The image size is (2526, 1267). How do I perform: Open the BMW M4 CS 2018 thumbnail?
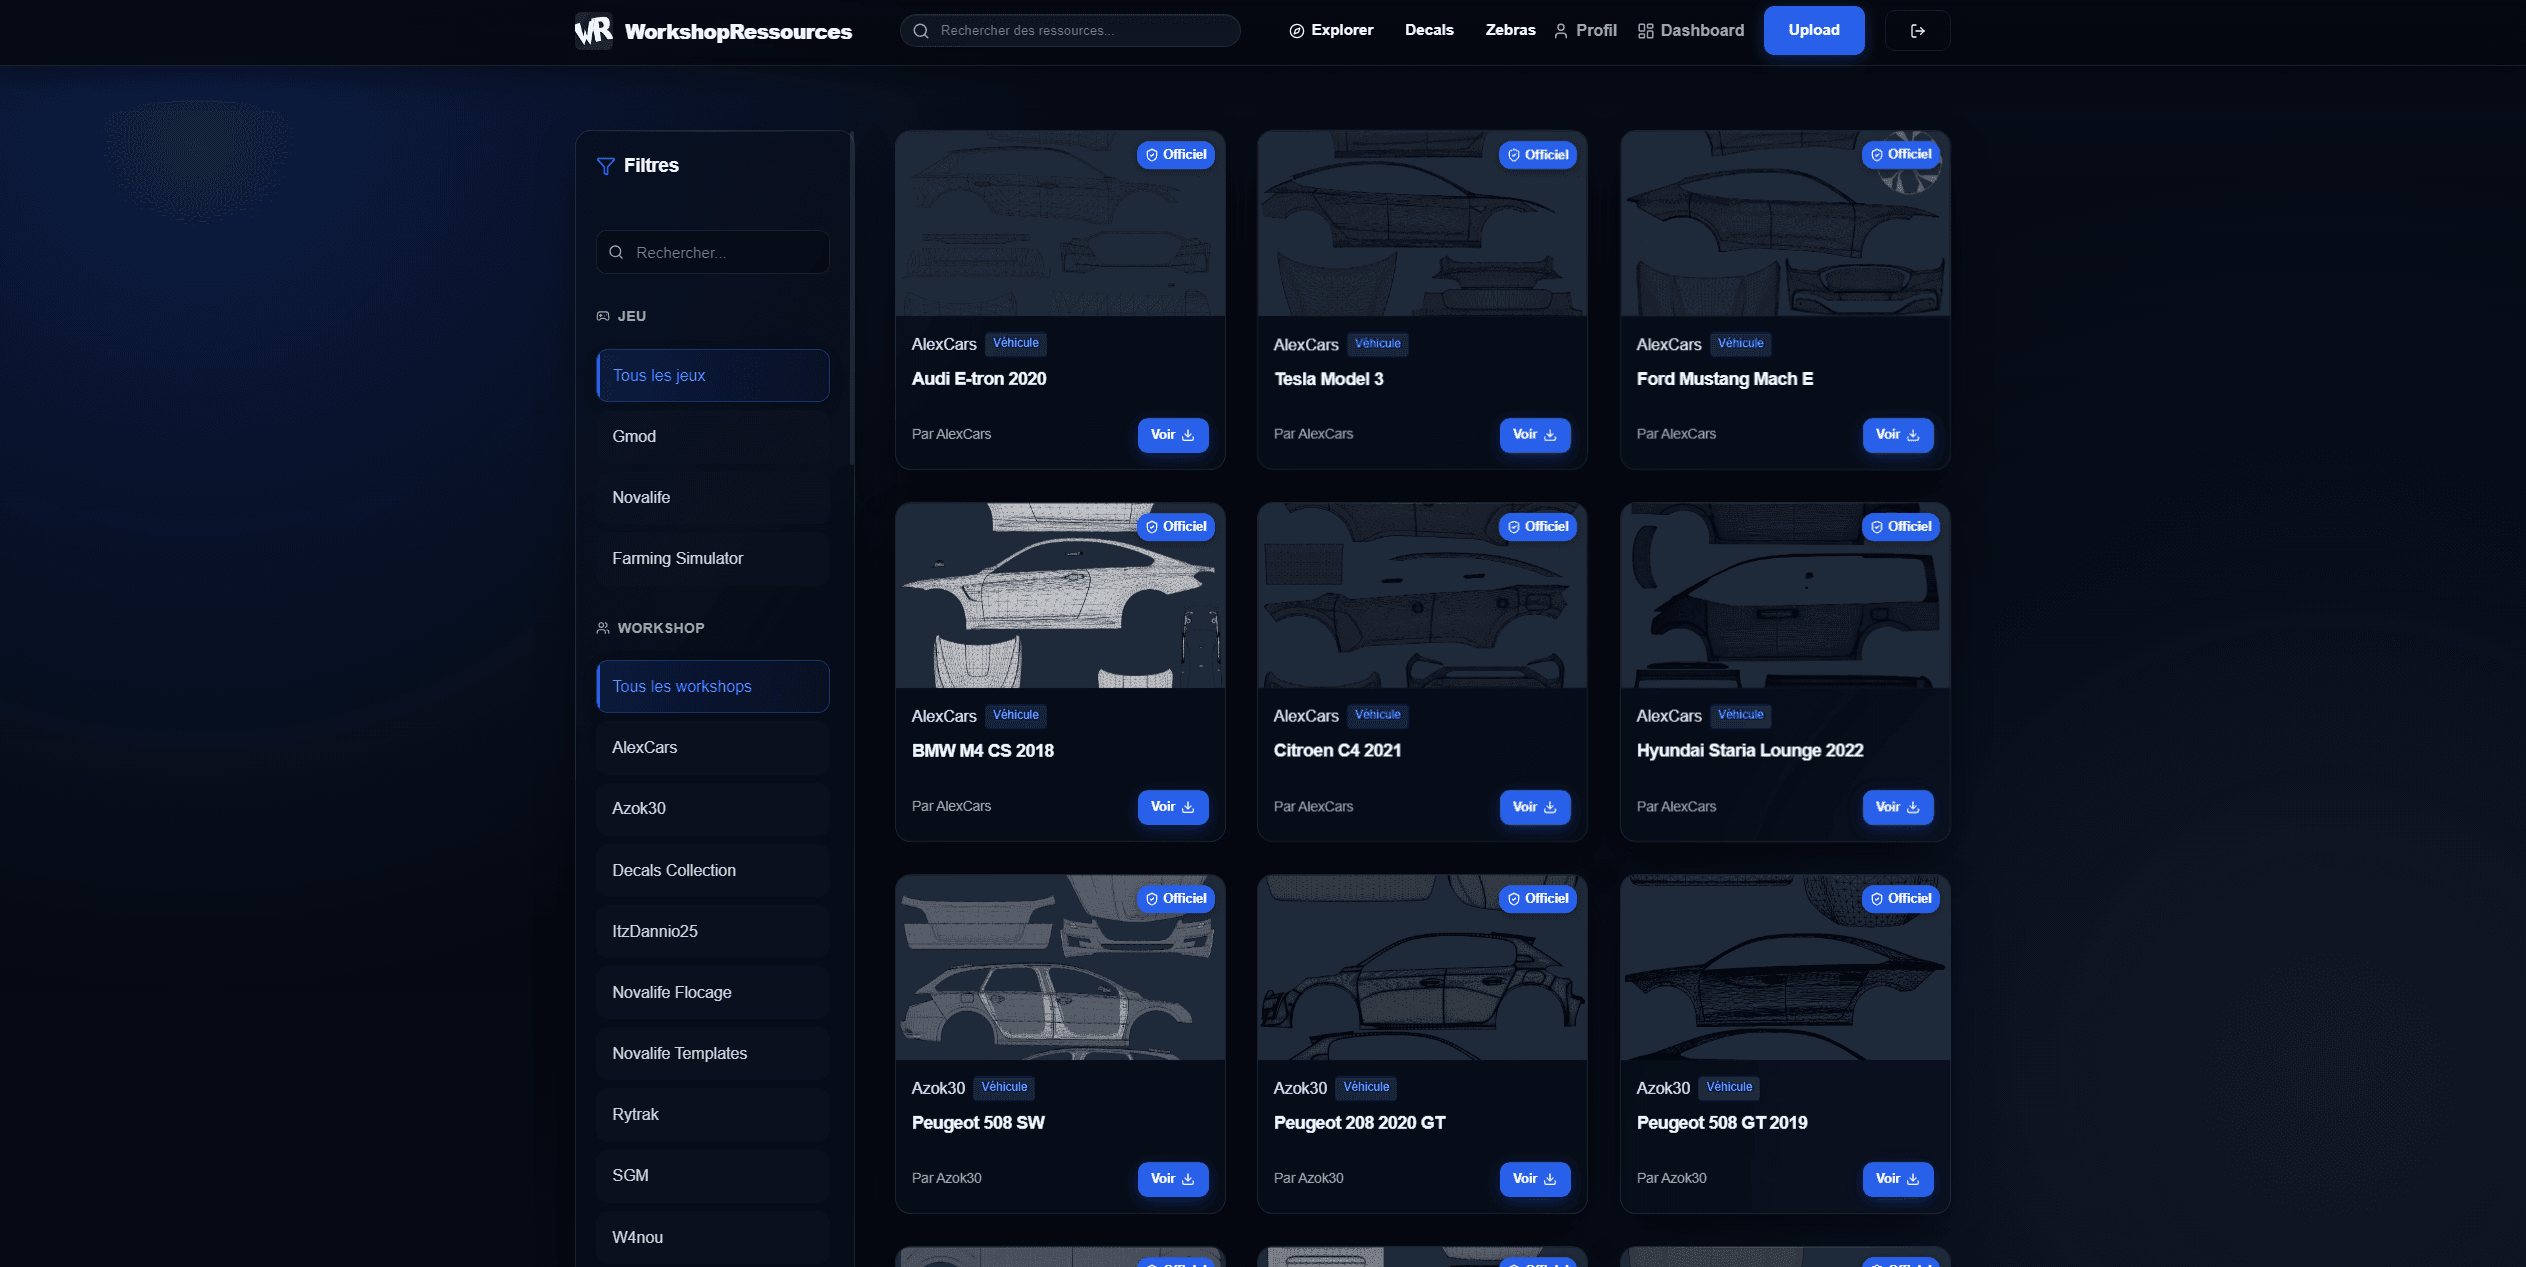click(x=1060, y=596)
